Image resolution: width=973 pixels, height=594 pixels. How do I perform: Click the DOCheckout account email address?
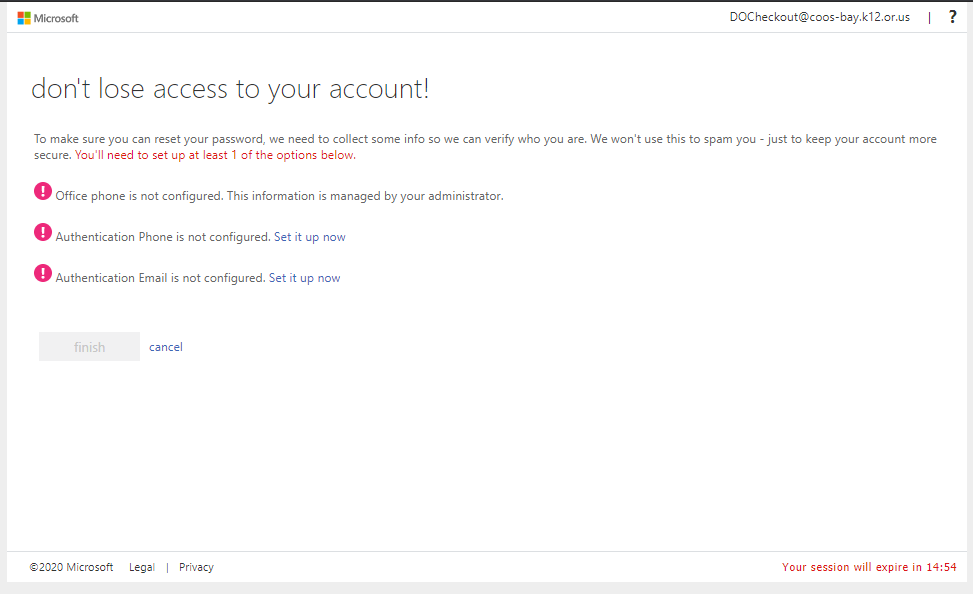[x=820, y=17]
